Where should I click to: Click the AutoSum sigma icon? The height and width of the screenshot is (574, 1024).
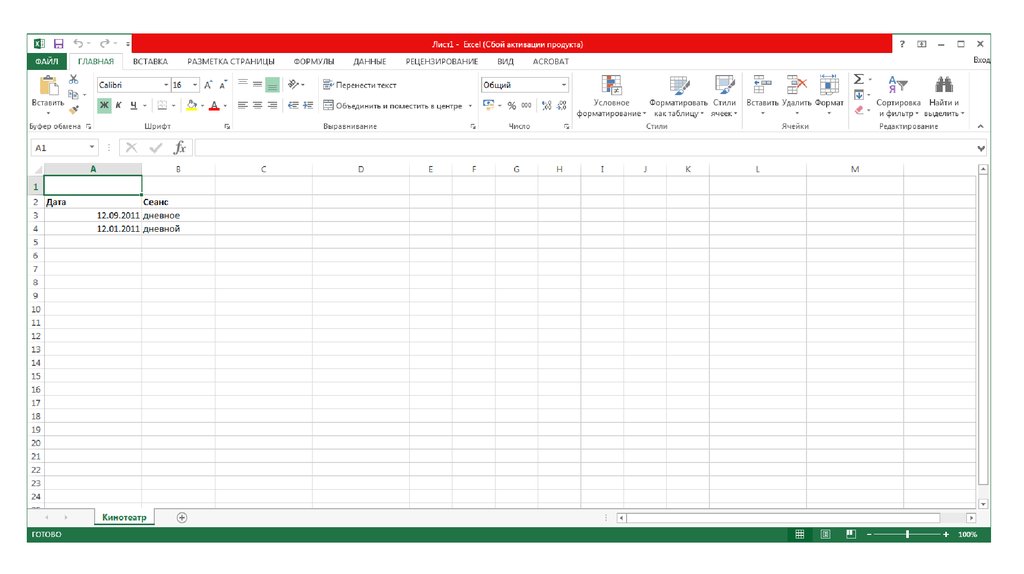pos(858,79)
